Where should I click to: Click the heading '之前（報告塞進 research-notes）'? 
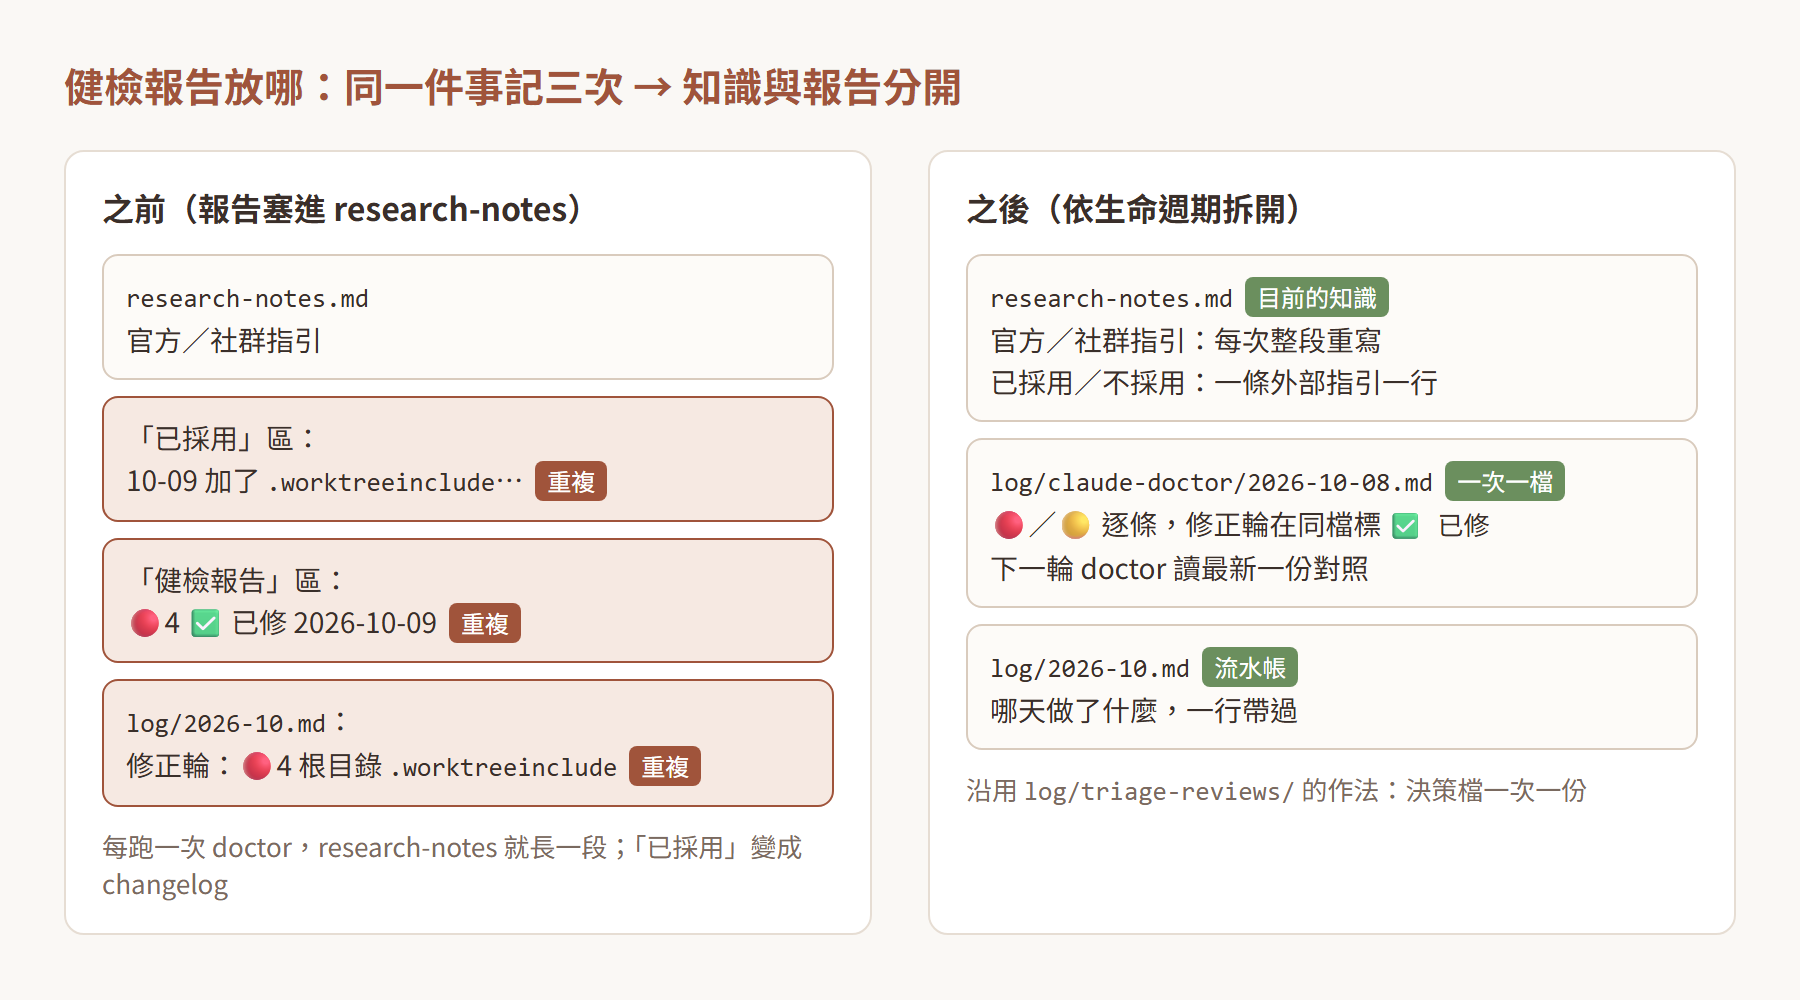point(342,209)
